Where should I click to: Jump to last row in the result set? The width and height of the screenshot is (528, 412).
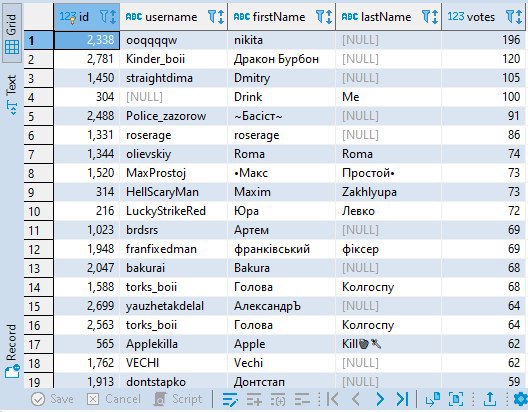(x=402, y=400)
